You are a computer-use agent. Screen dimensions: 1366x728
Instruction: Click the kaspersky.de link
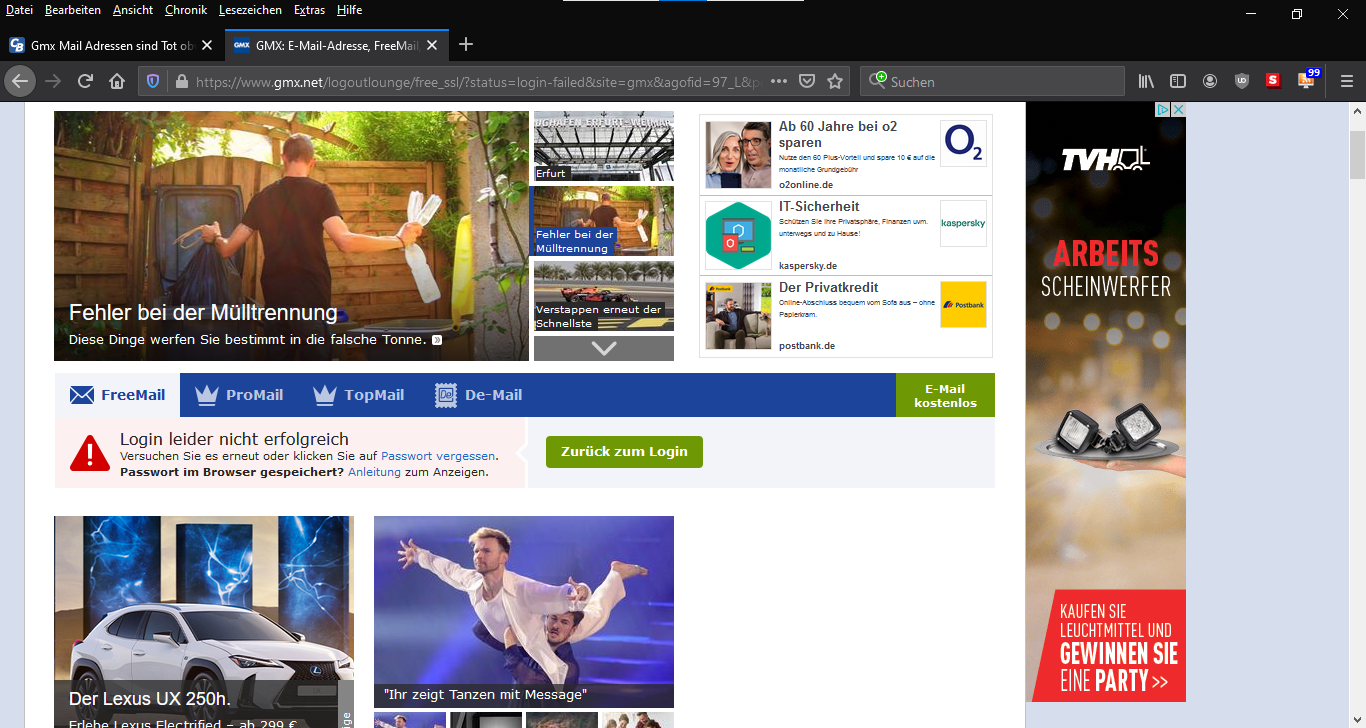click(808, 265)
